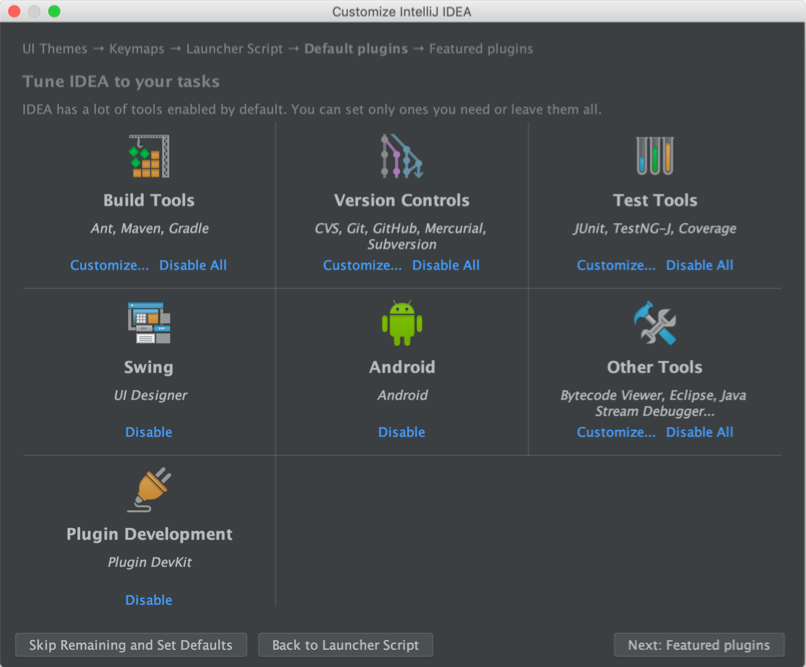
Task: Disable all Version Controls plugins
Action: [x=446, y=265]
